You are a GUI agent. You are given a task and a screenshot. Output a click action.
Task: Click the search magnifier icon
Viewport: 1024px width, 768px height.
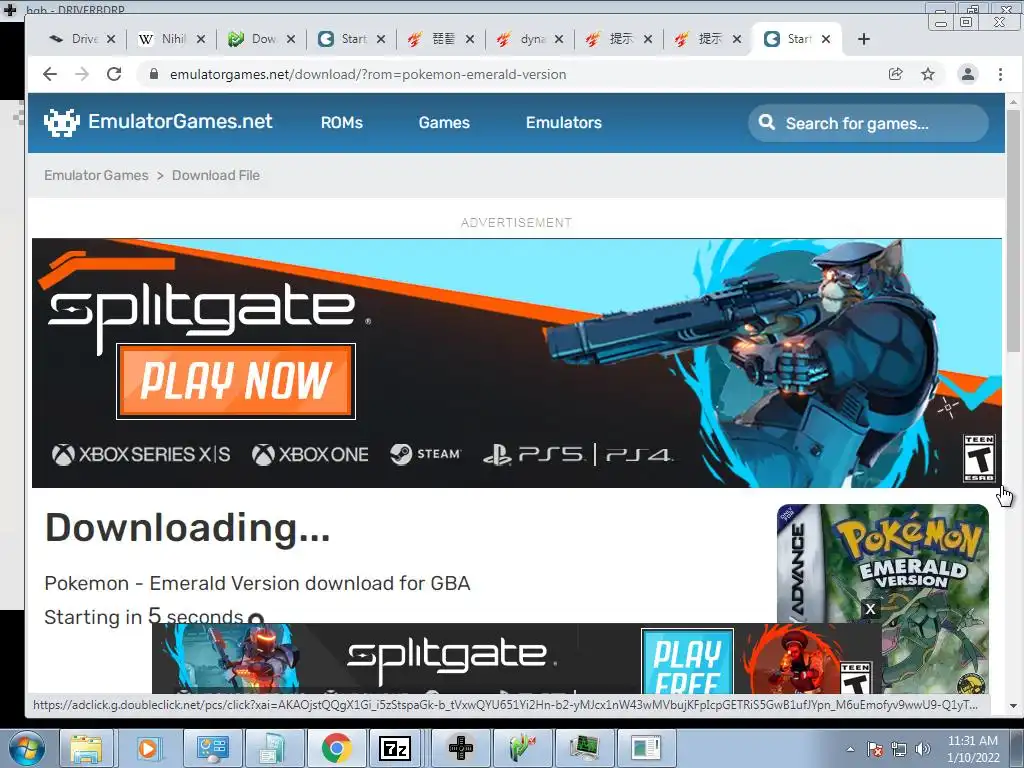(767, 123)
